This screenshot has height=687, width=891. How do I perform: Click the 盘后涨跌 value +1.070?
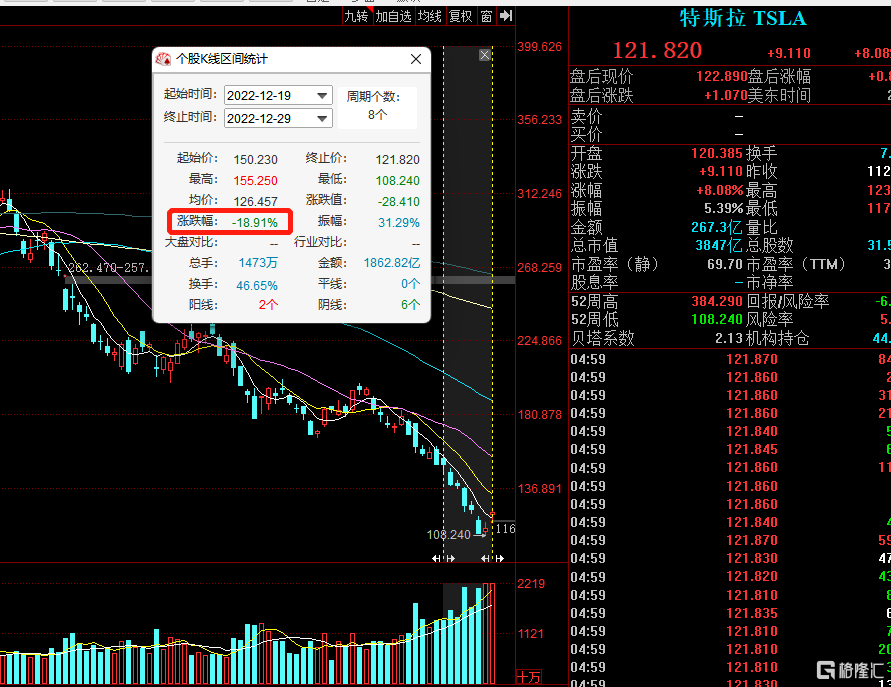725,95
